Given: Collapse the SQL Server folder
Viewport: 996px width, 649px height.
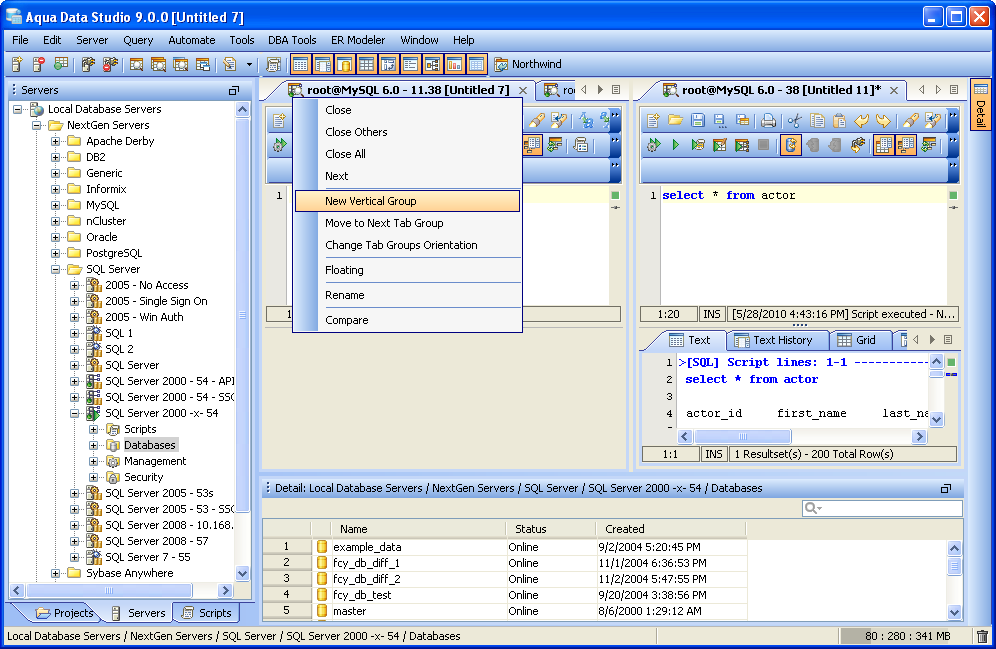Looking at the screenshot, I should [x=56, y=269].
